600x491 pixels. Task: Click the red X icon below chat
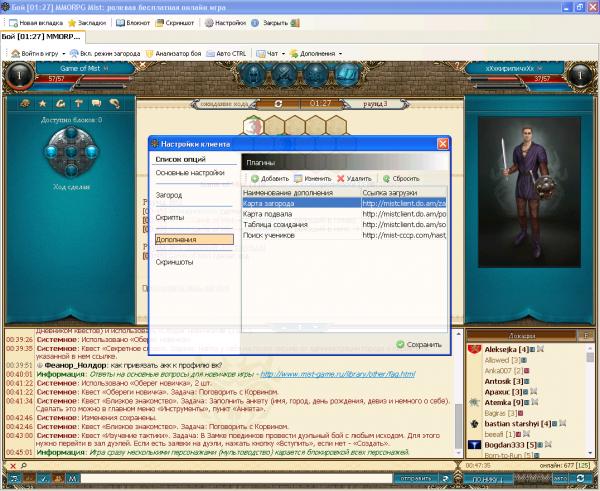point(13,466)
